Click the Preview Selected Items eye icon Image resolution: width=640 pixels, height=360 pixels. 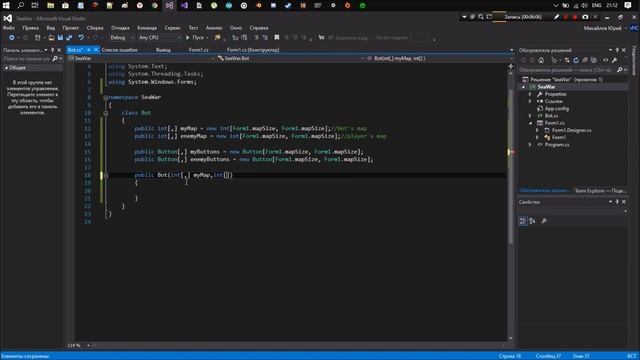click(x=606, y=60)
